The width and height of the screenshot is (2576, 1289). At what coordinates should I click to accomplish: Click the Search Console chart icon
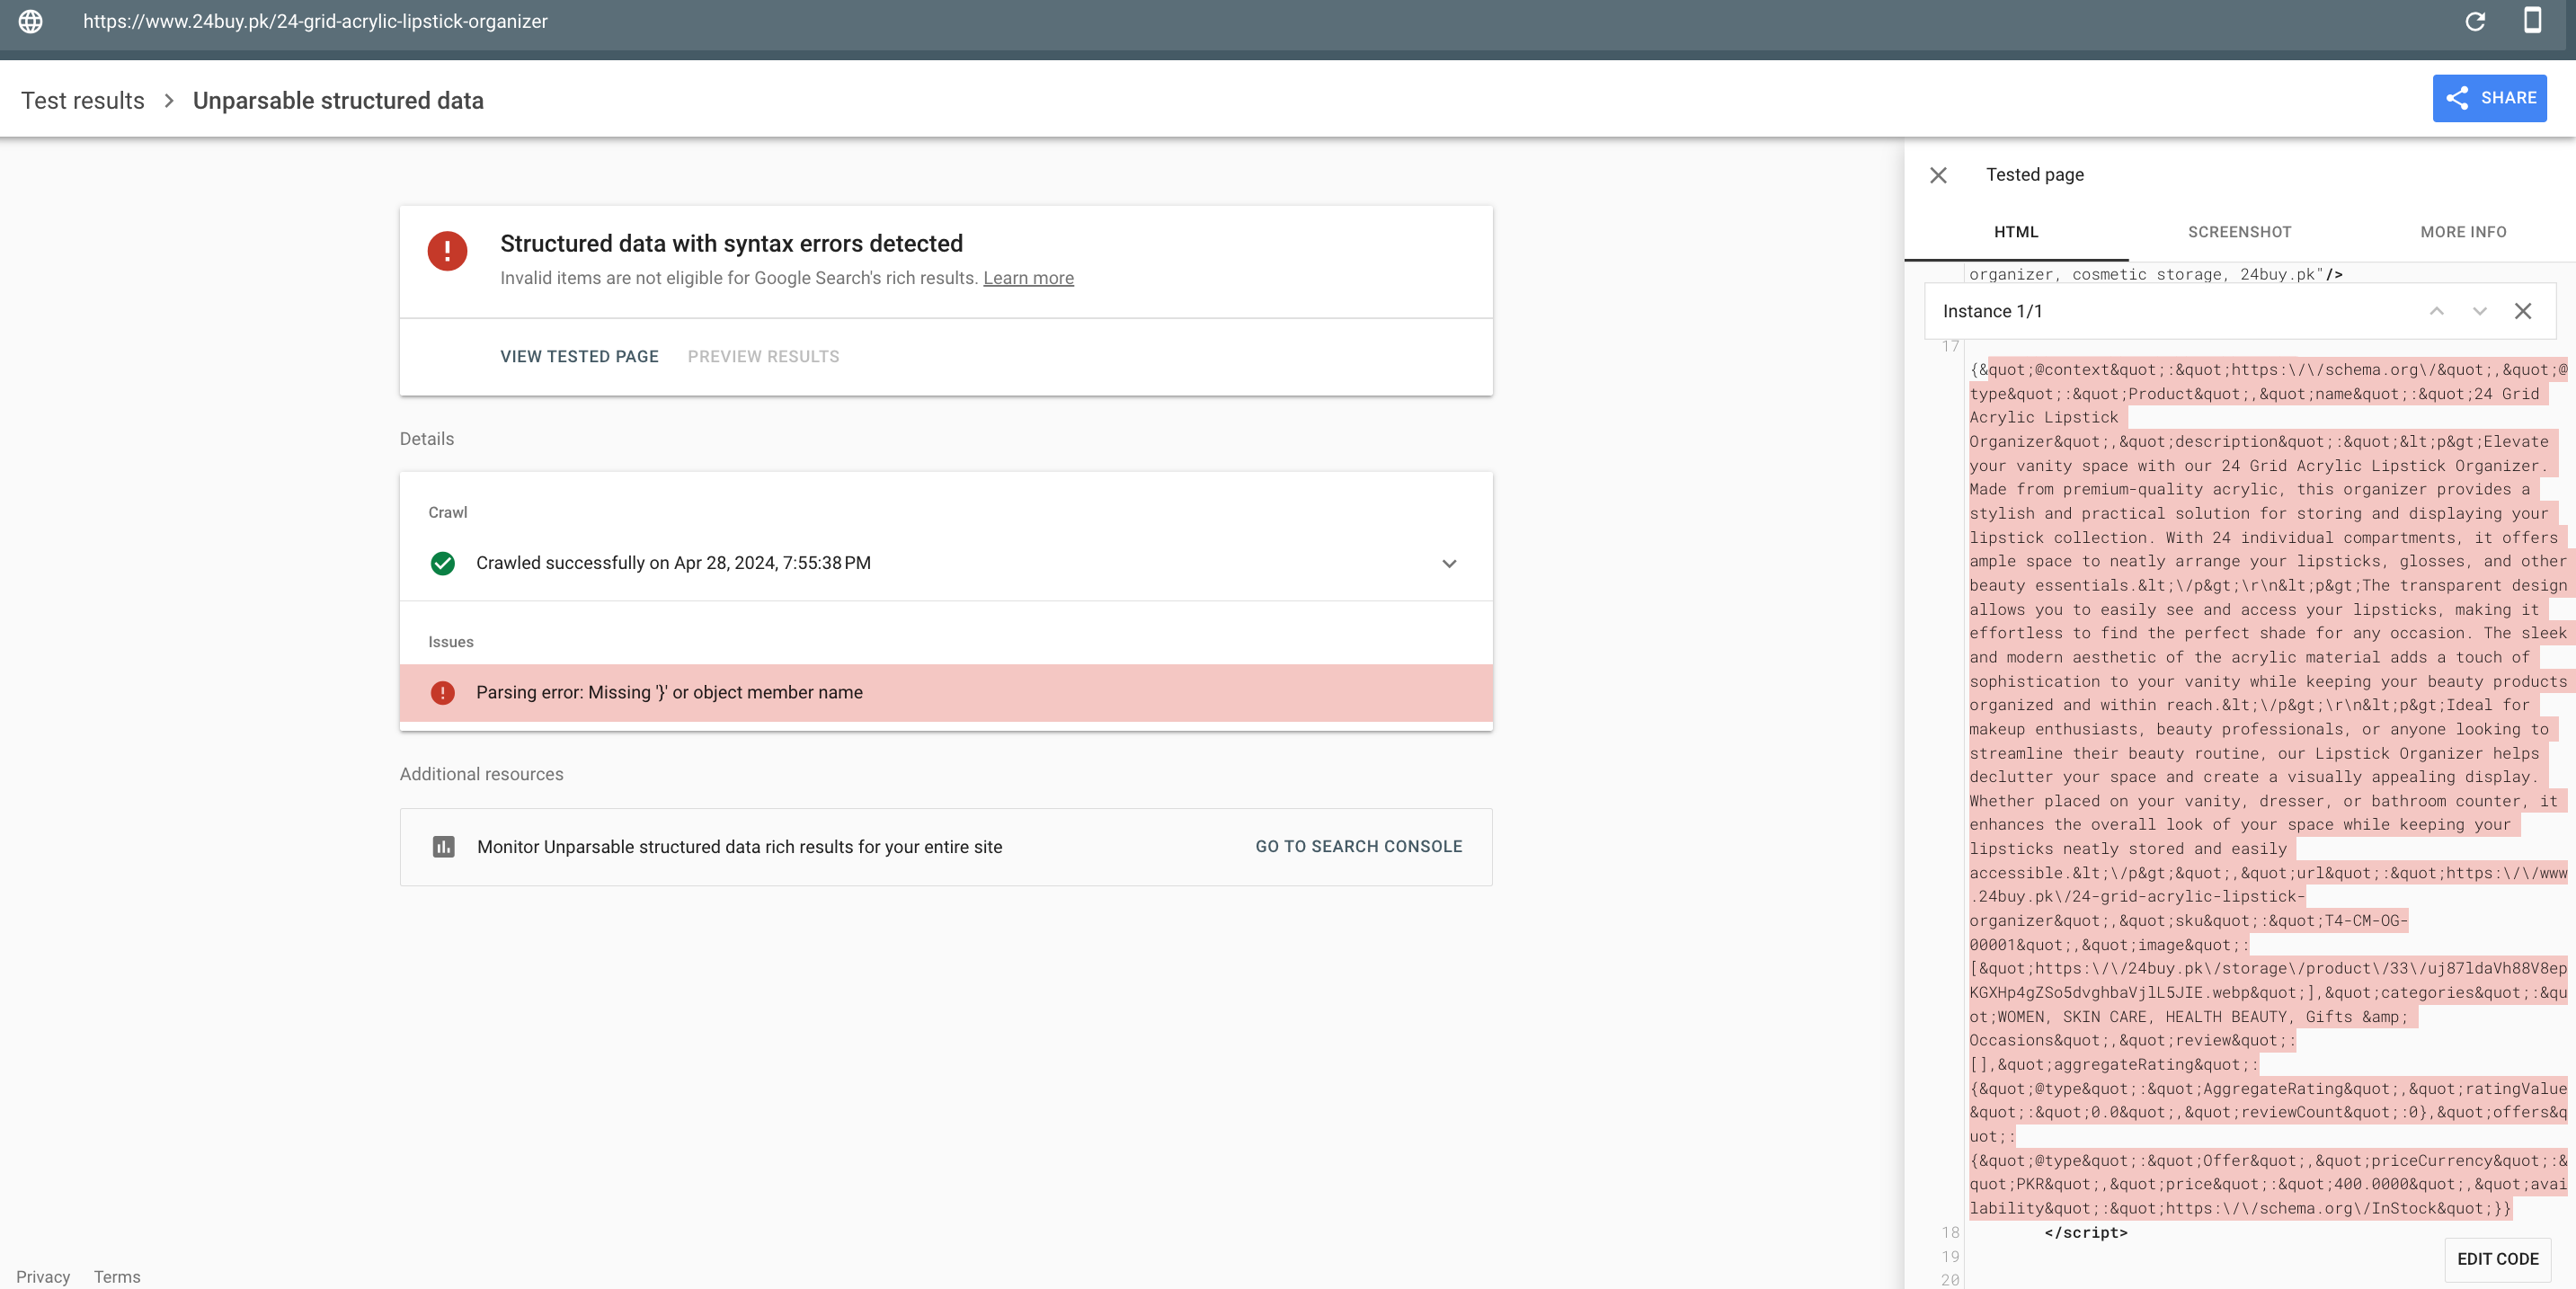pos(443,847)
